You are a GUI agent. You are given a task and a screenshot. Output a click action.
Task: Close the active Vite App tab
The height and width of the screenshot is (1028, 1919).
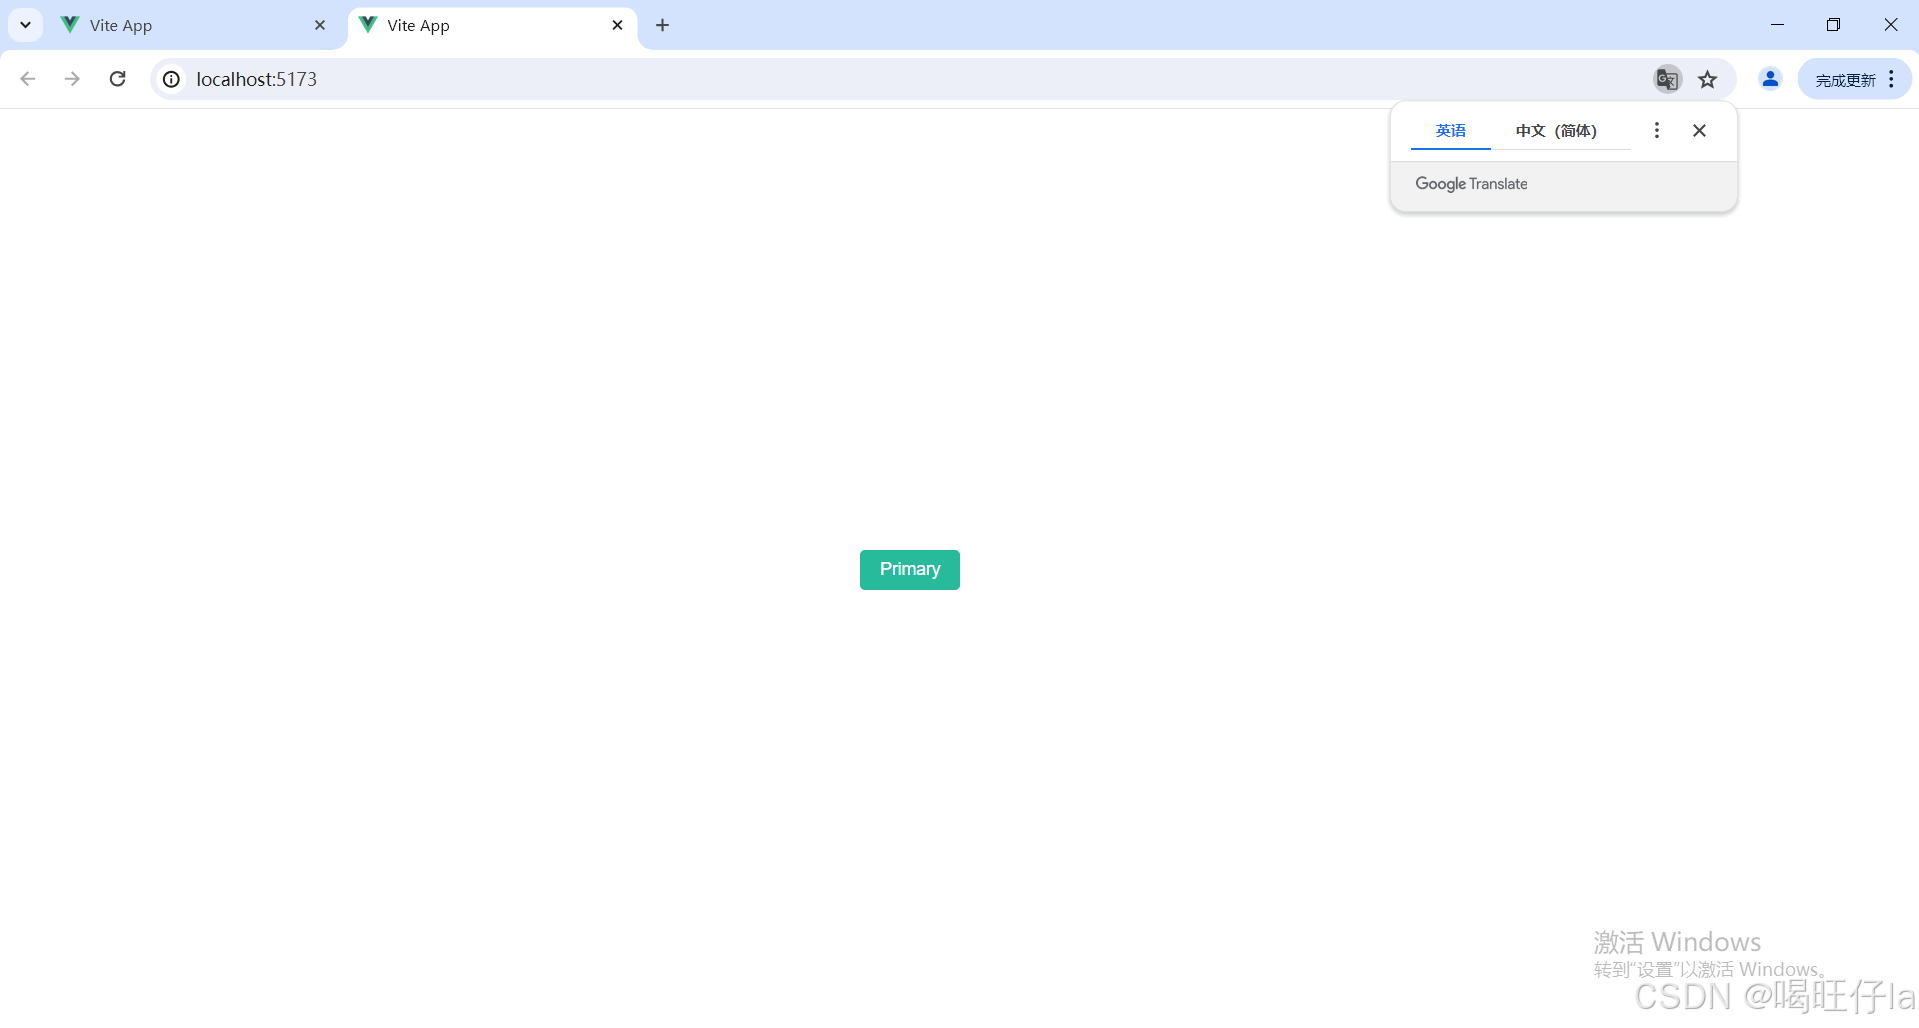[x=617, y=26]
